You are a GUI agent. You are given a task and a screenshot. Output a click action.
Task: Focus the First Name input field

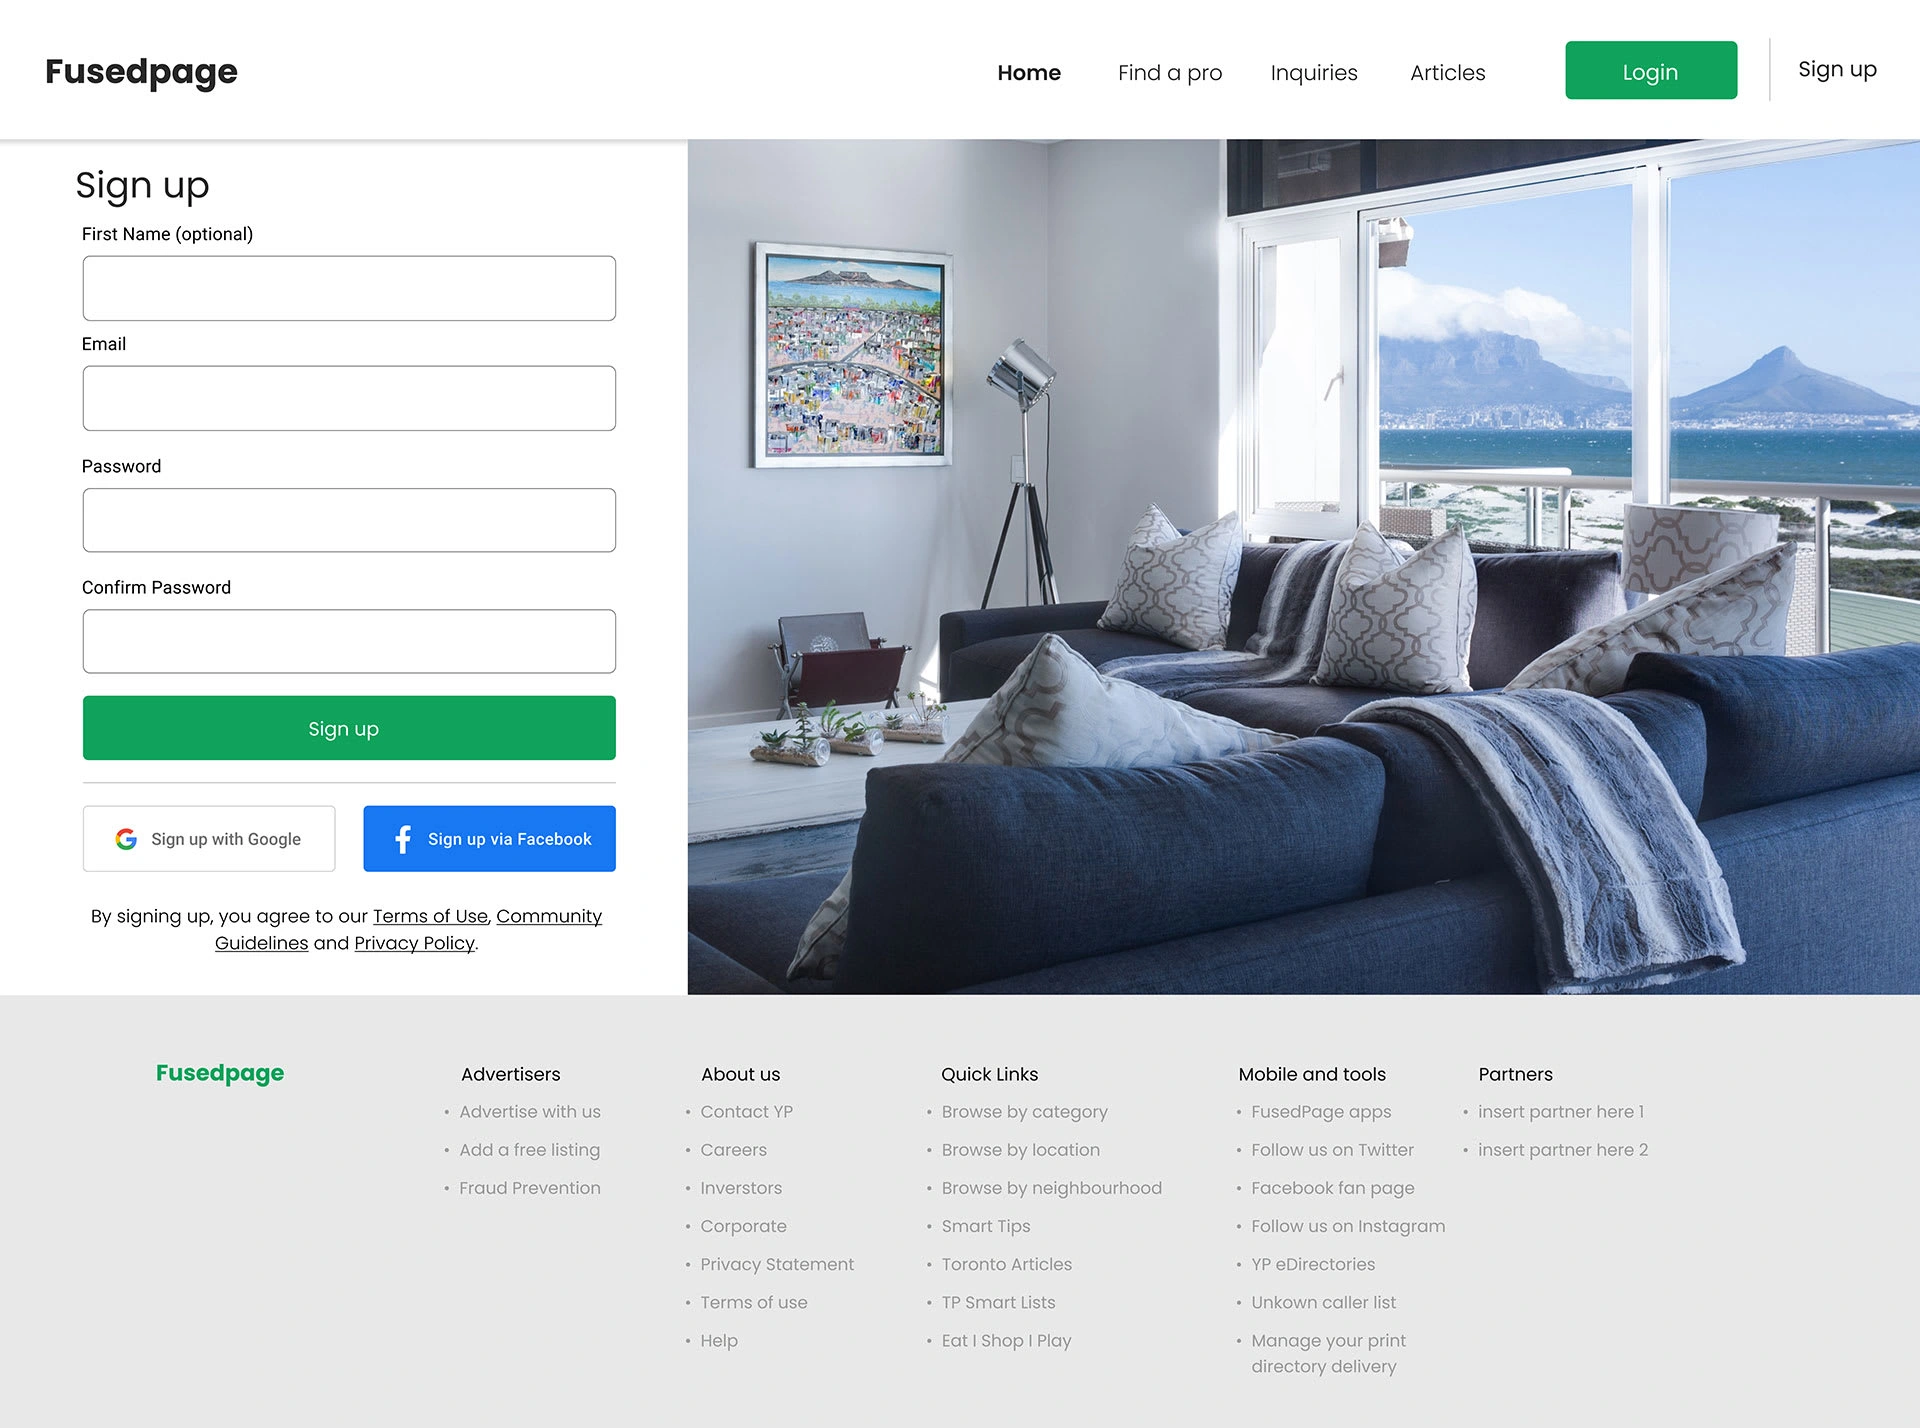(x=349, y=288)
